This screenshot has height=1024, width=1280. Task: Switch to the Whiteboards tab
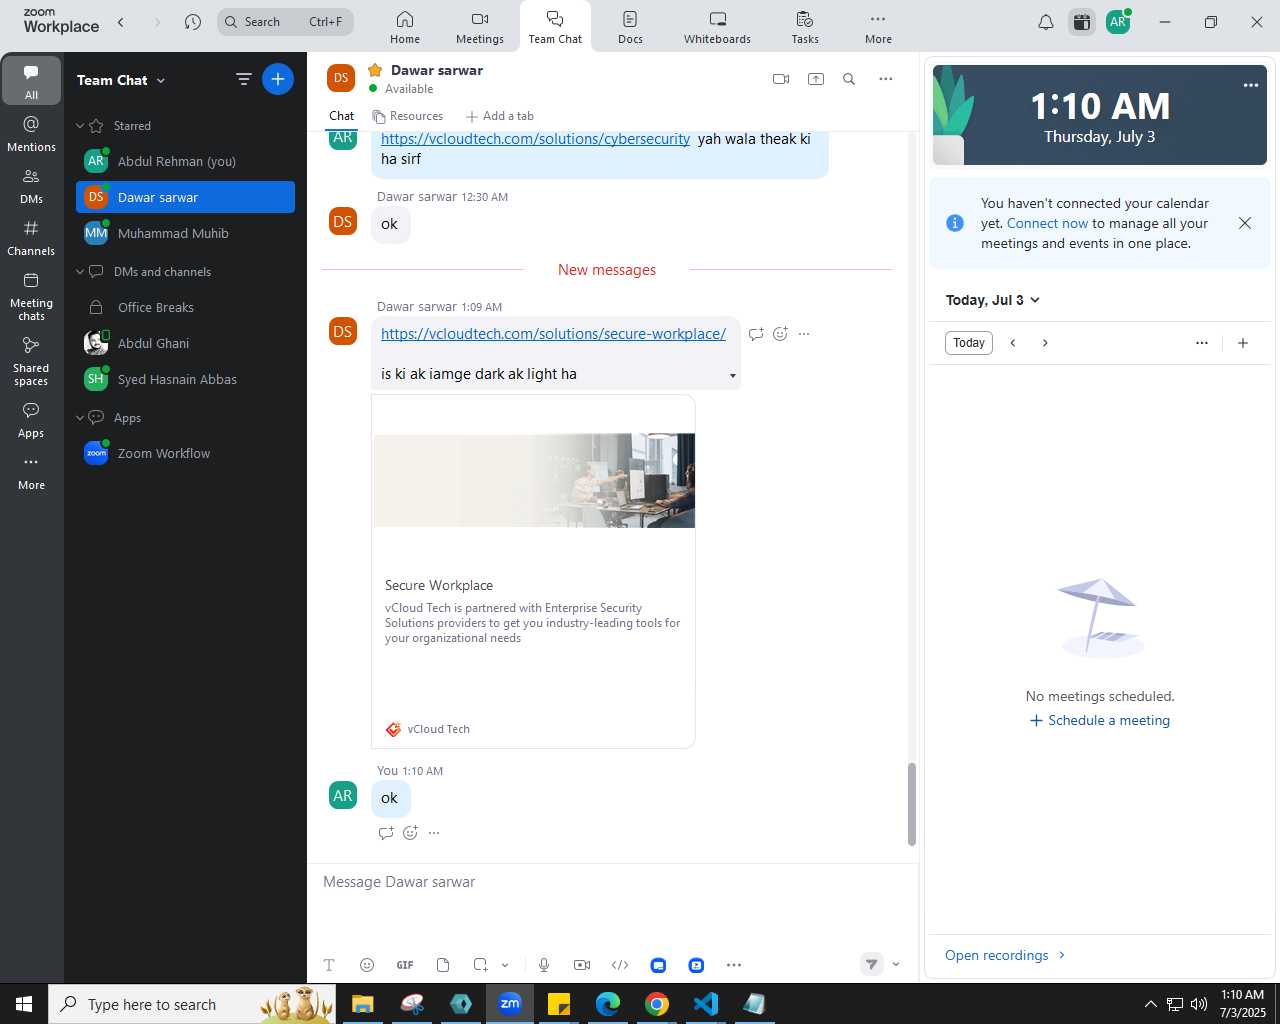(717, 27)
